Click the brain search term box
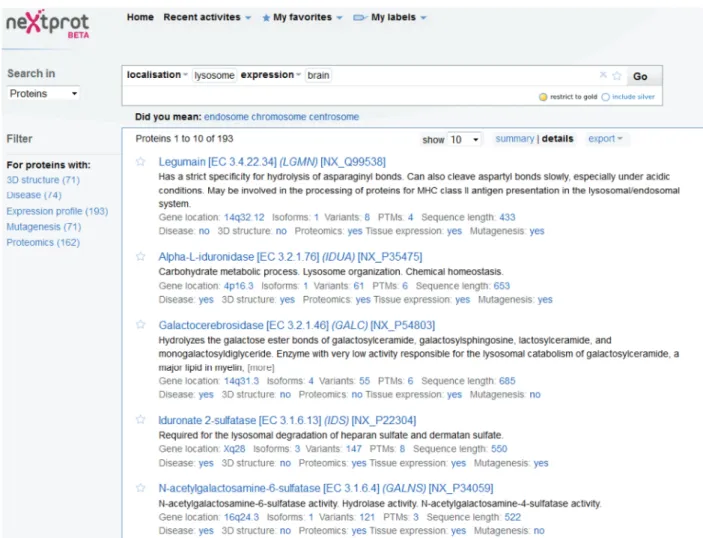 click(318, 75)
